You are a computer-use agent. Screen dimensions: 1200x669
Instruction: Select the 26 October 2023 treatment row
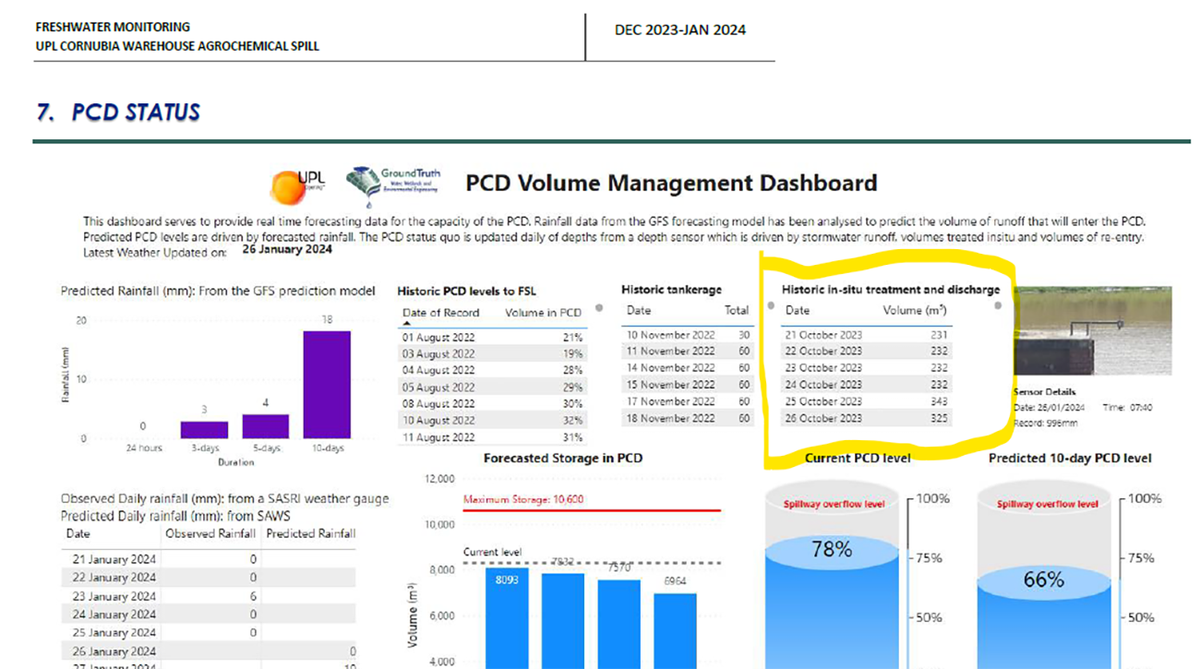pos(868,418)
